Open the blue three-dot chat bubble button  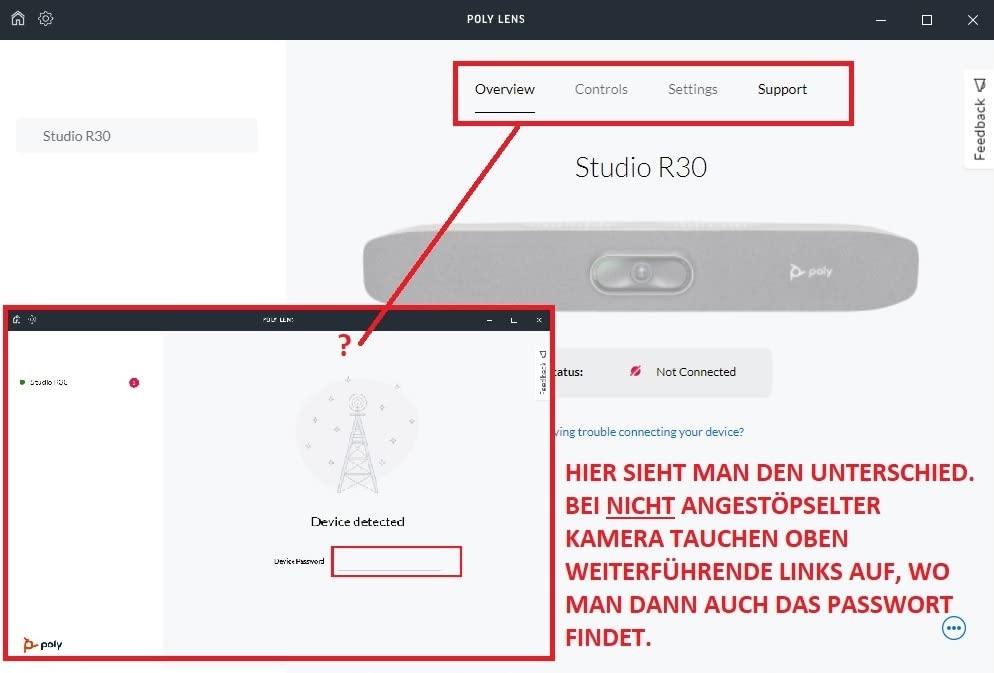pos(954,627)
